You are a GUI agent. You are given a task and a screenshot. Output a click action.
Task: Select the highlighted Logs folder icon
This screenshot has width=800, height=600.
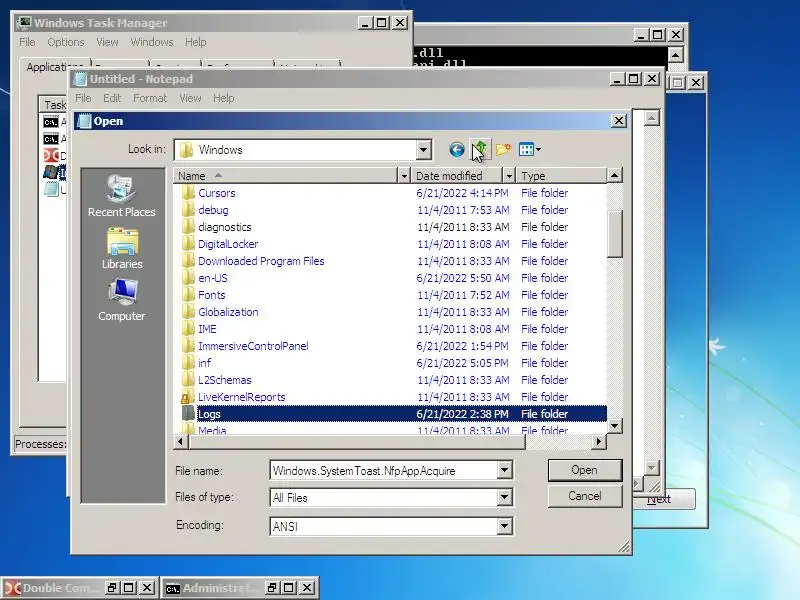(x=188, y=414)
